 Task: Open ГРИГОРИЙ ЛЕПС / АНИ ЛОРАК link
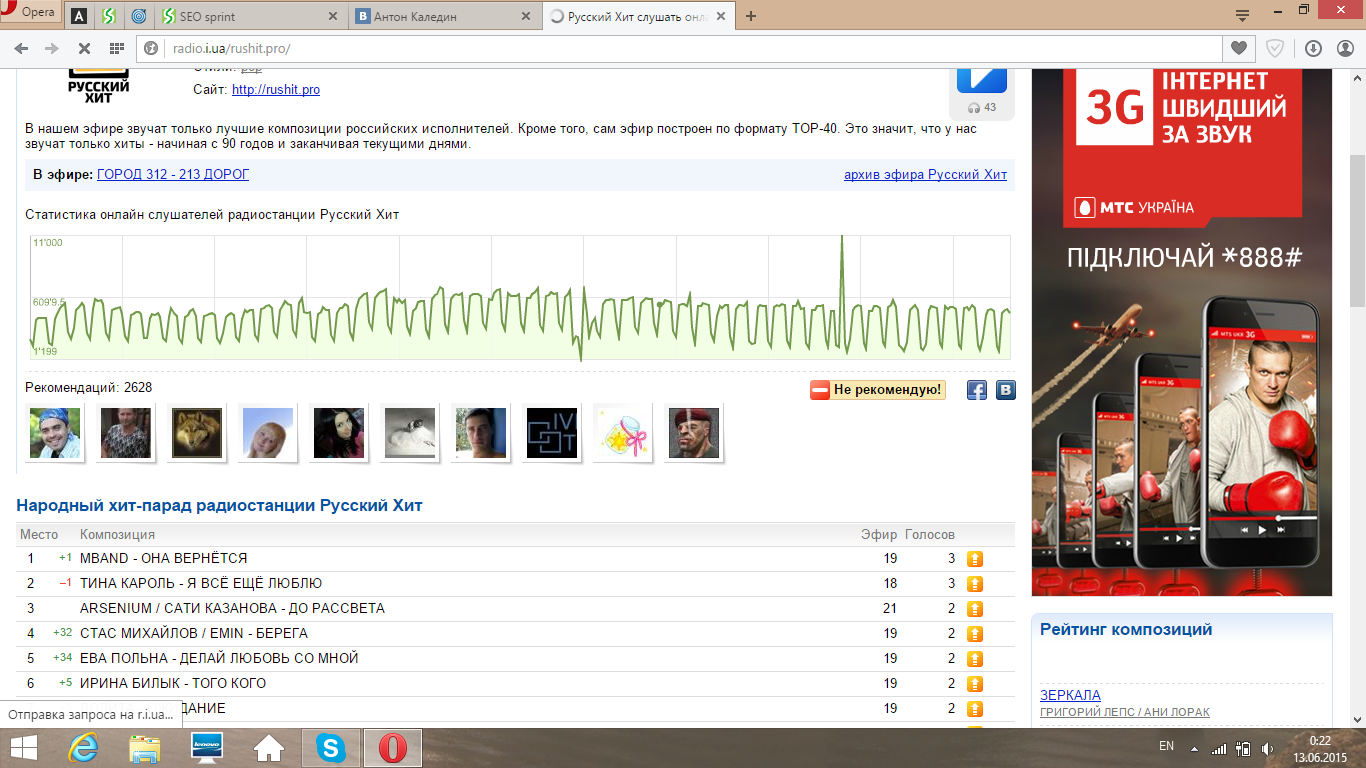[1125, 712]
